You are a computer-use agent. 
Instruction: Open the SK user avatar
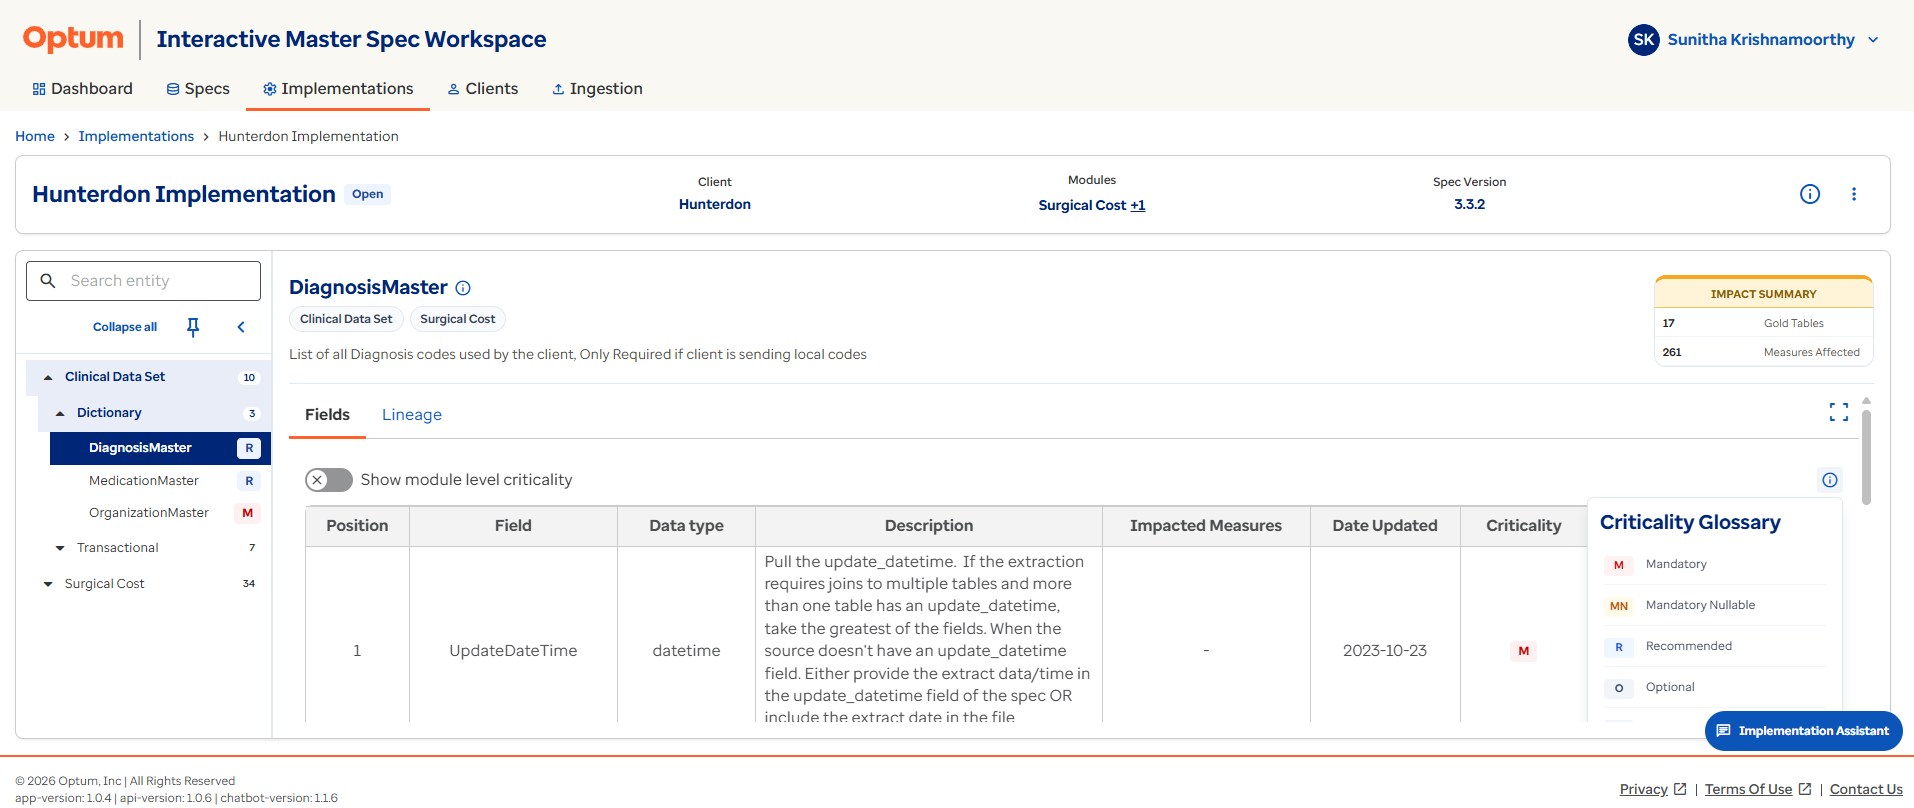point(1643,40)
